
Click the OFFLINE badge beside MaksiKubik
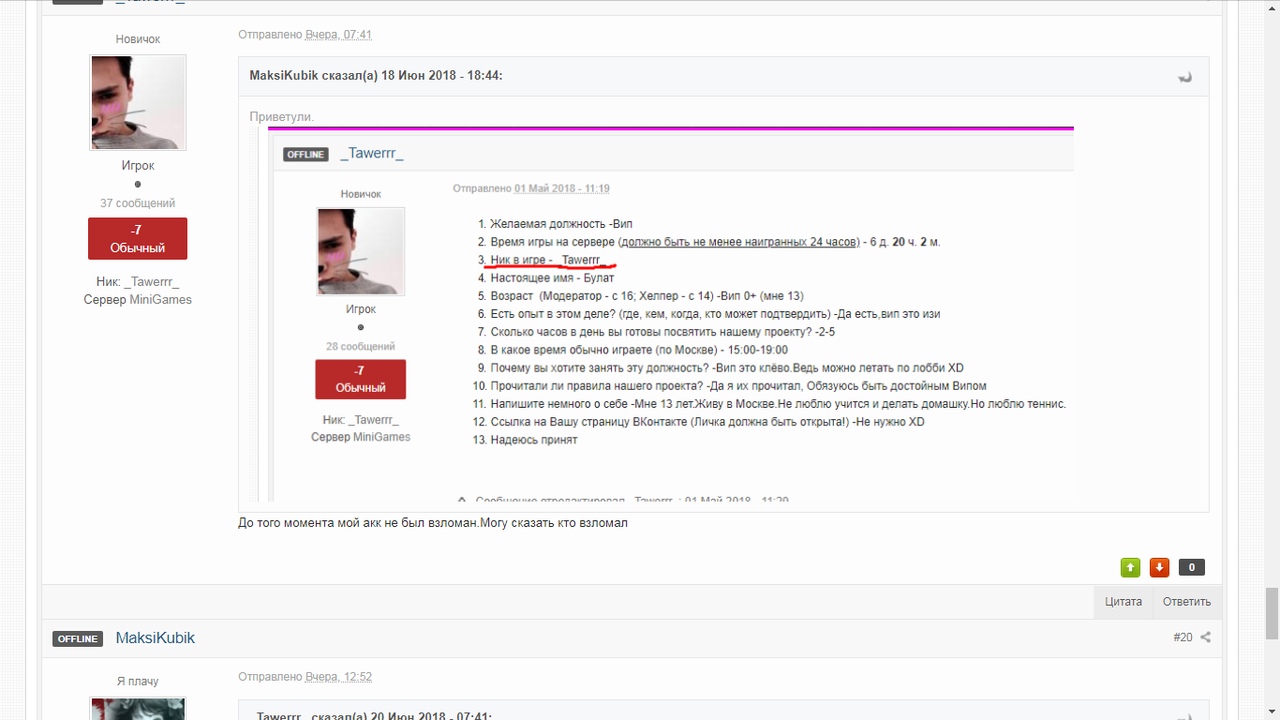(78, 639)
